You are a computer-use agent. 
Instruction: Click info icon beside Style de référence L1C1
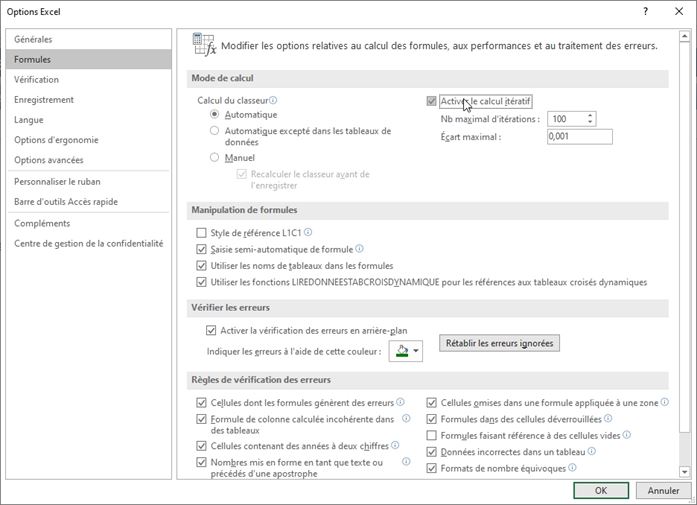308,232
